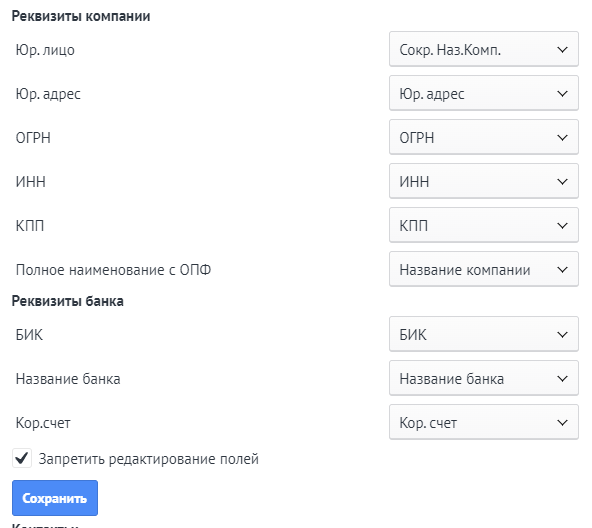Viewport: 592px width, 528px height.
Task: Click the chevron arrow in БИК select
Action: 563,335
